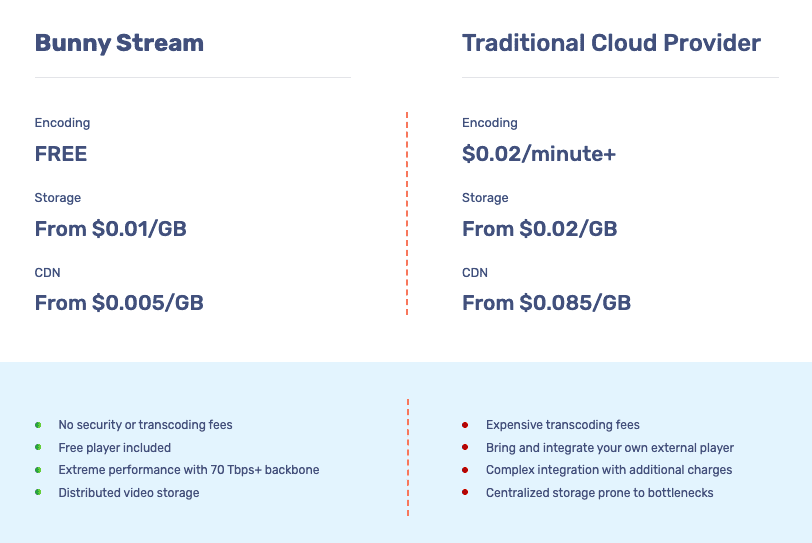Click green dot beside "Distributed video storage"
Image resolution: width=812 pixels, height=543 pixels.
[x=38, y=492]
